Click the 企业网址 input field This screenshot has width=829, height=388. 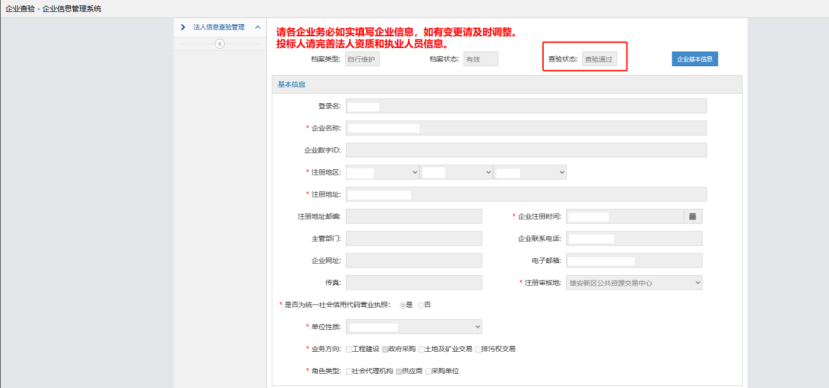tap(414, 261)
